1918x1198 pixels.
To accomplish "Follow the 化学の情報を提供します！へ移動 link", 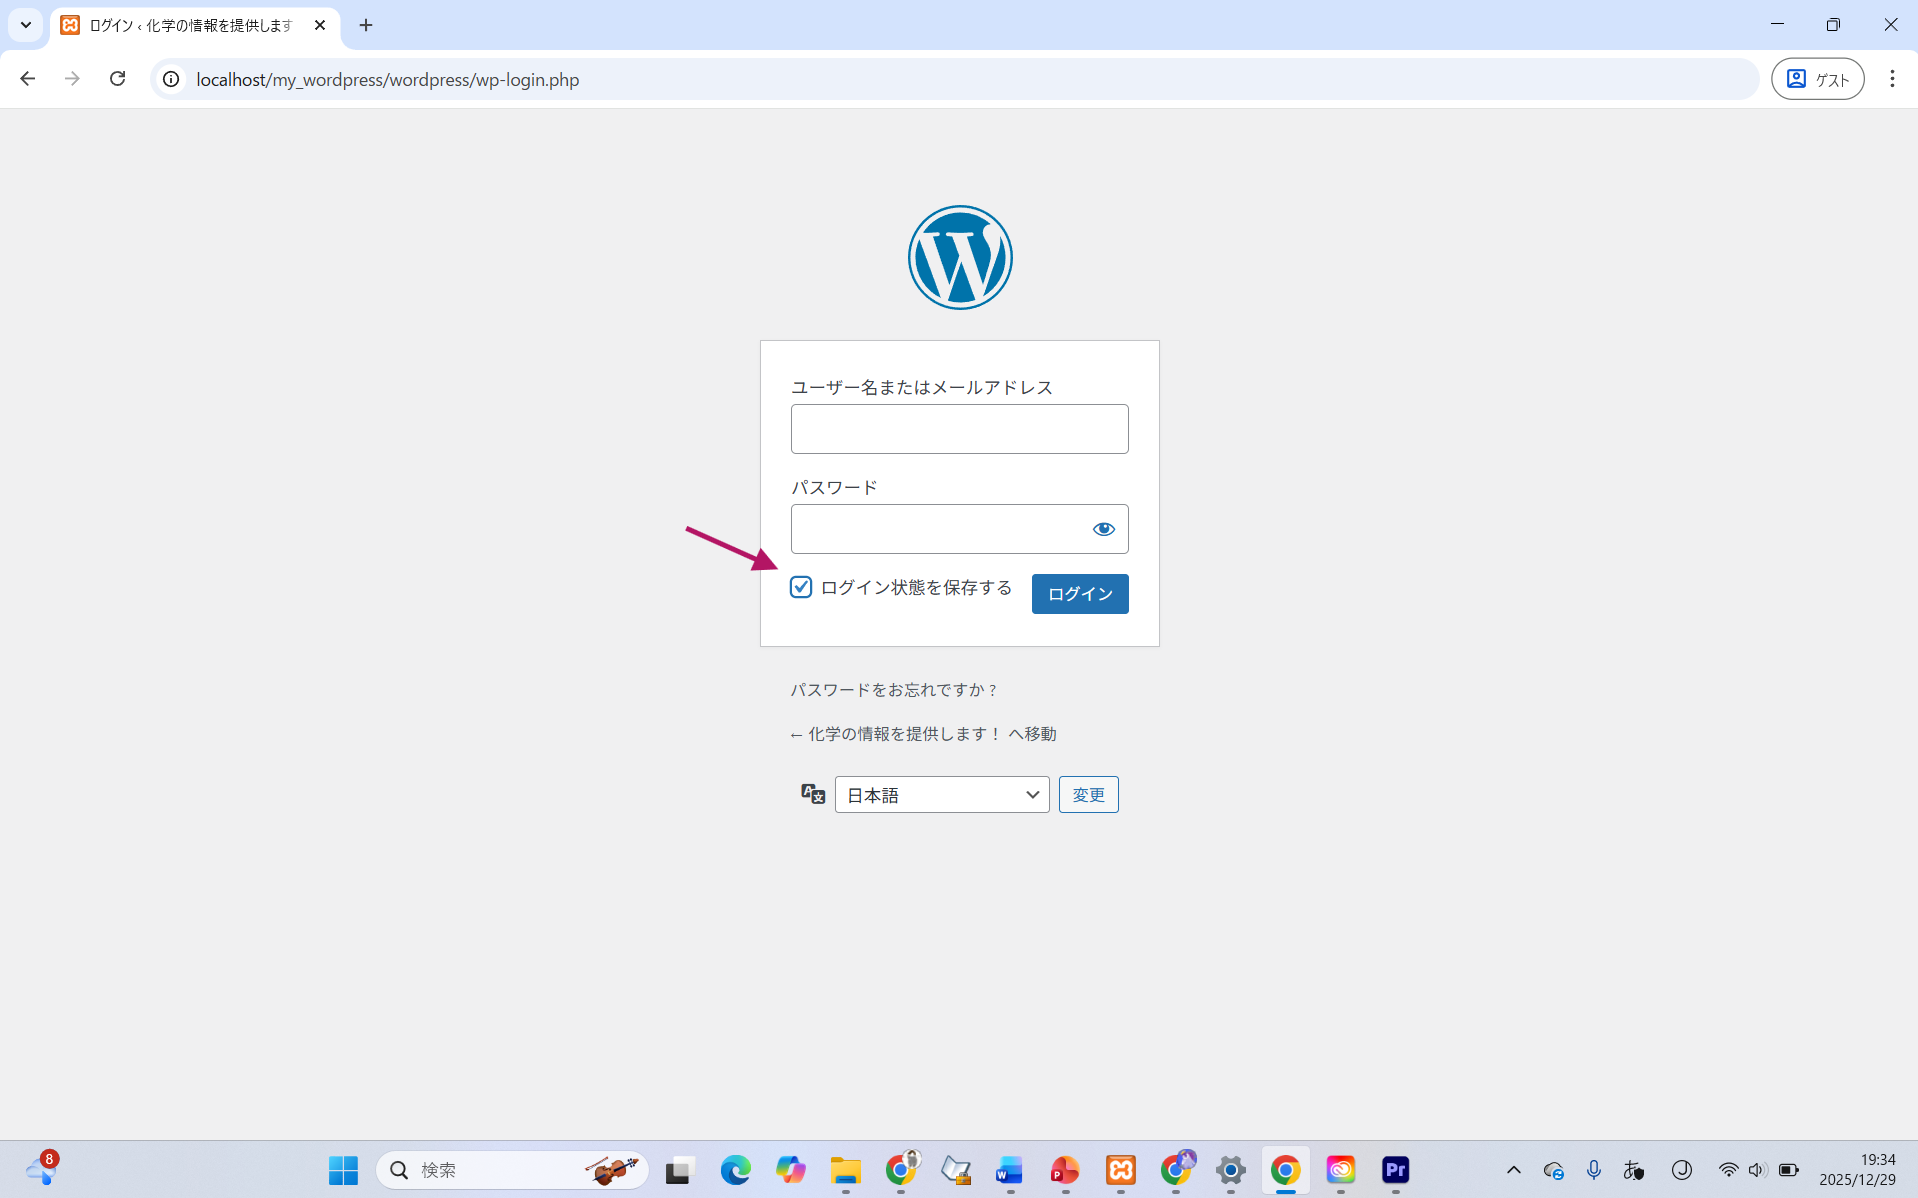I will pos(923,734).
